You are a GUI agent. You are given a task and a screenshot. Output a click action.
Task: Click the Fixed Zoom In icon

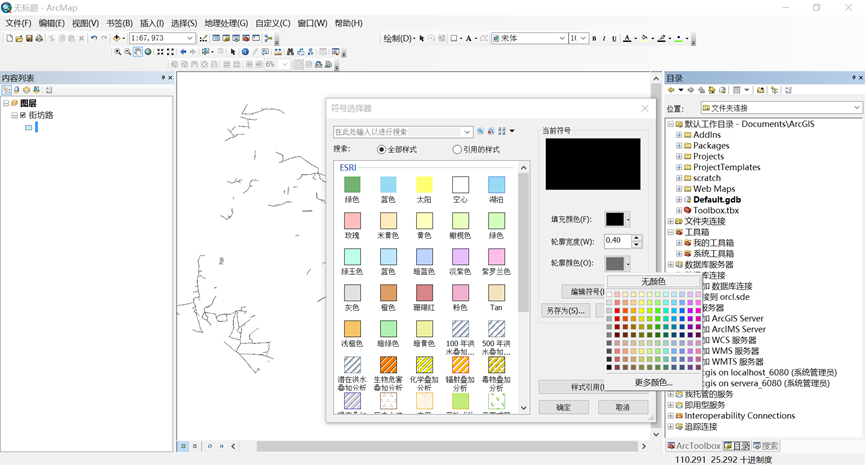(x=160, y=51)
